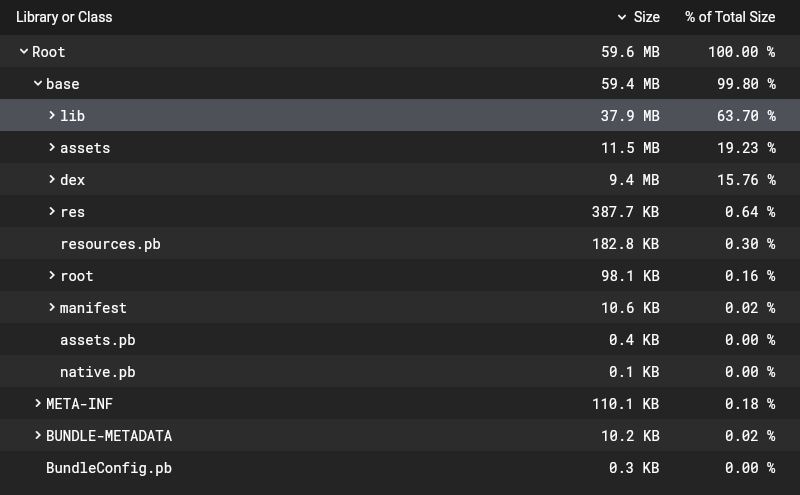This screenshot has width=800, height=495.
Task: Select the assets.pb file entry
Action: tap(97, 340)
